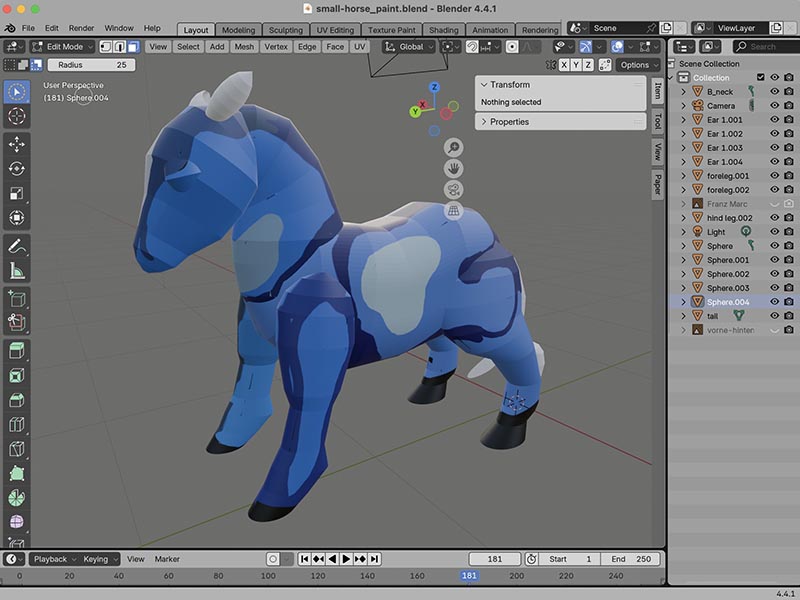Open the Zoom magnifier icon near the gizmo
This screenshot has height=600, width=800.
[x=453, y=147]
